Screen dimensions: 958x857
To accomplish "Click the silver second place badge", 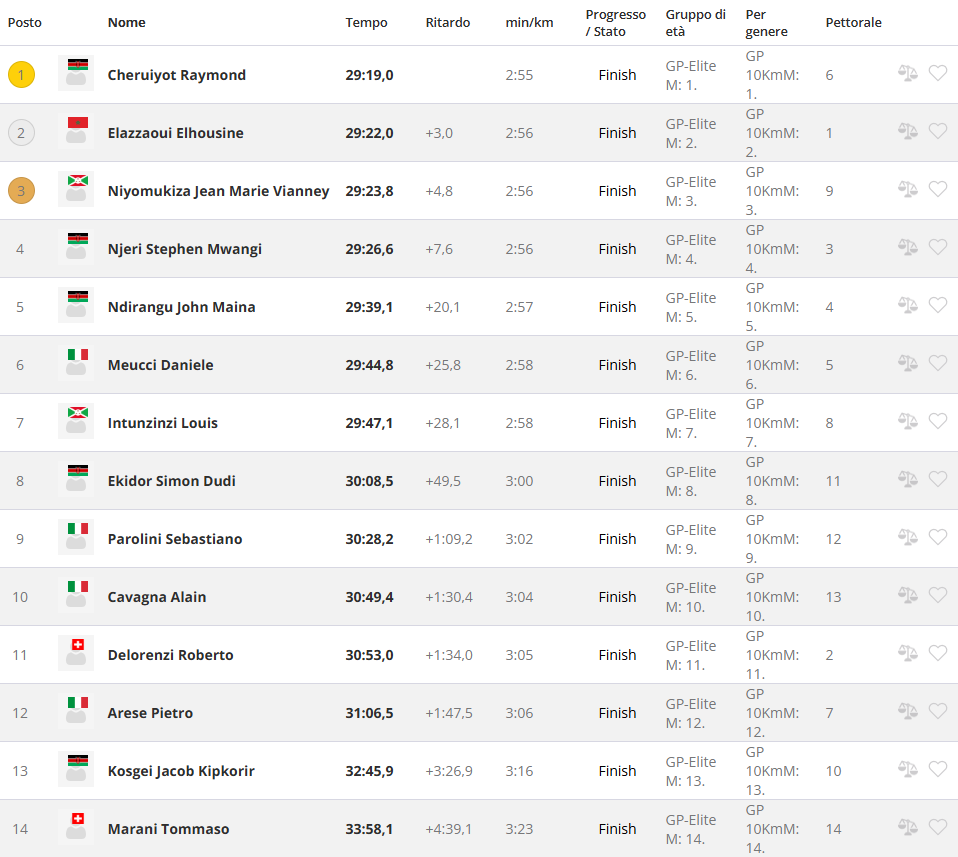I will tap(21, 132).
